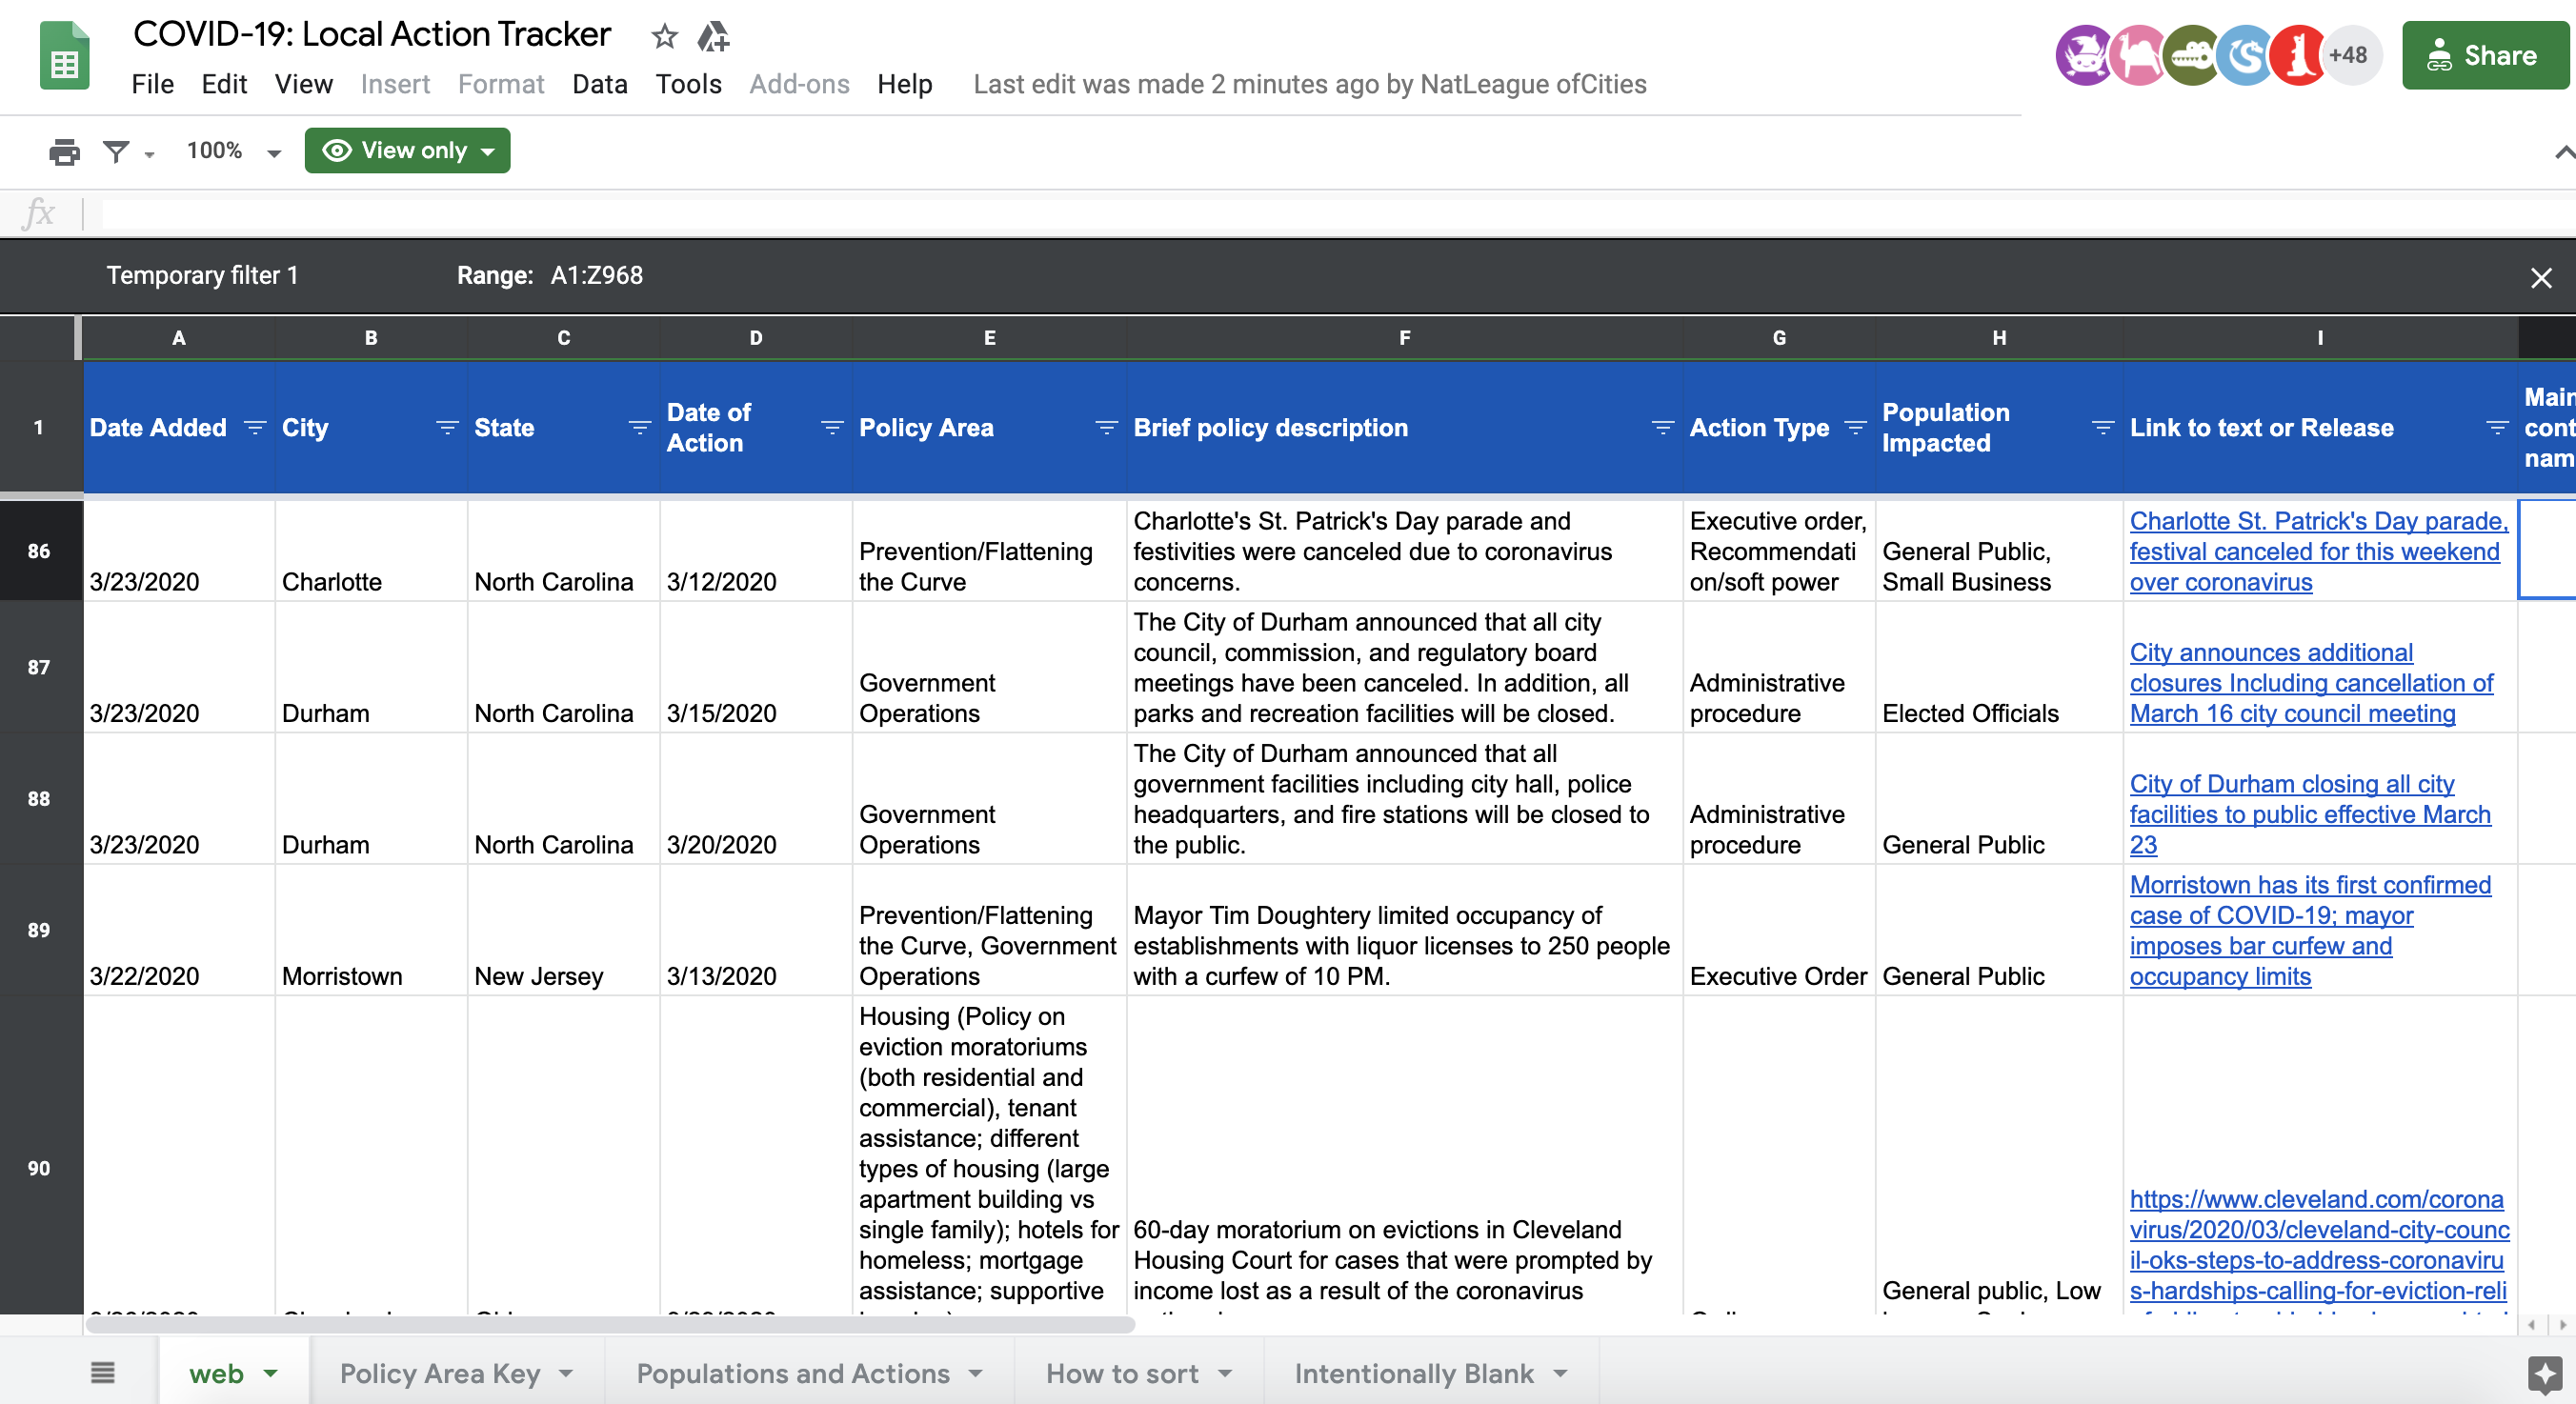
Task: Open the How to sort tab menu arrow
Action: (x=1225, y=1373)
